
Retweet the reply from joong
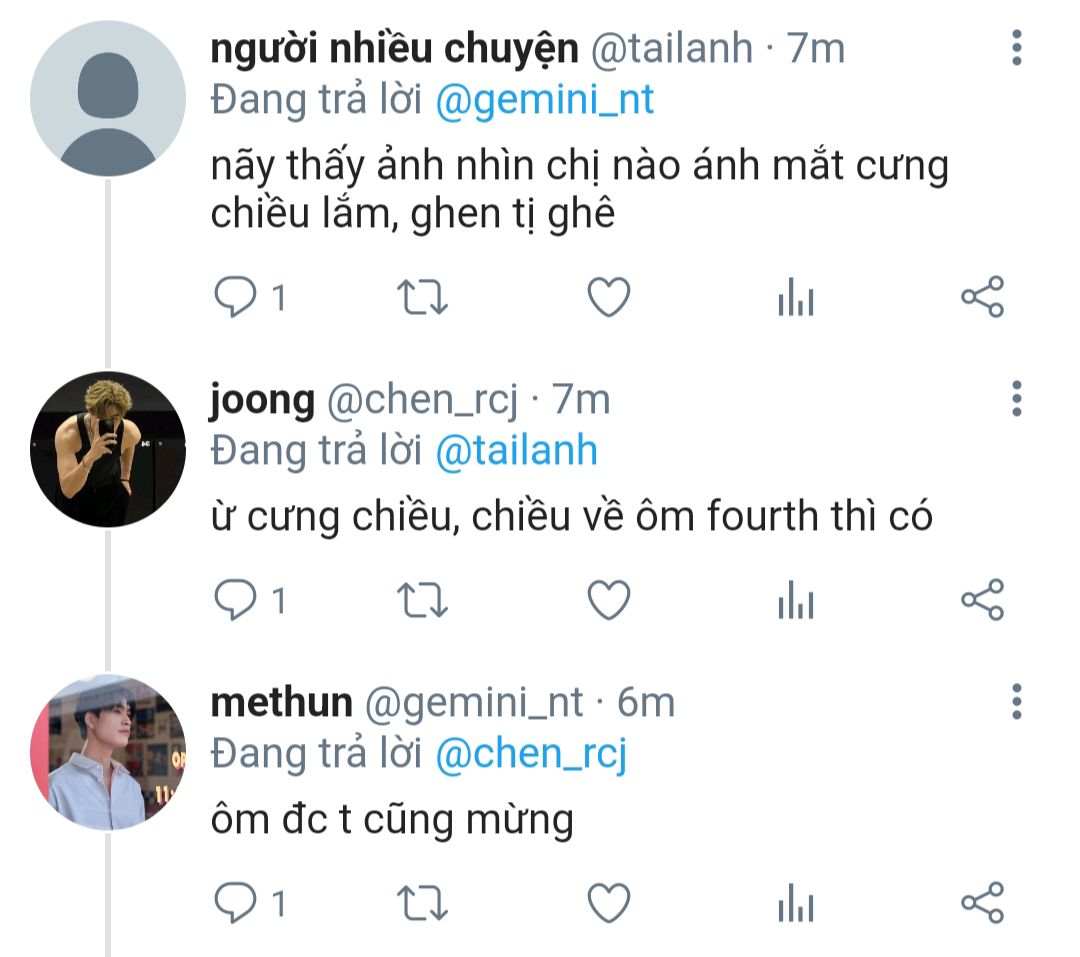[422, 600]
